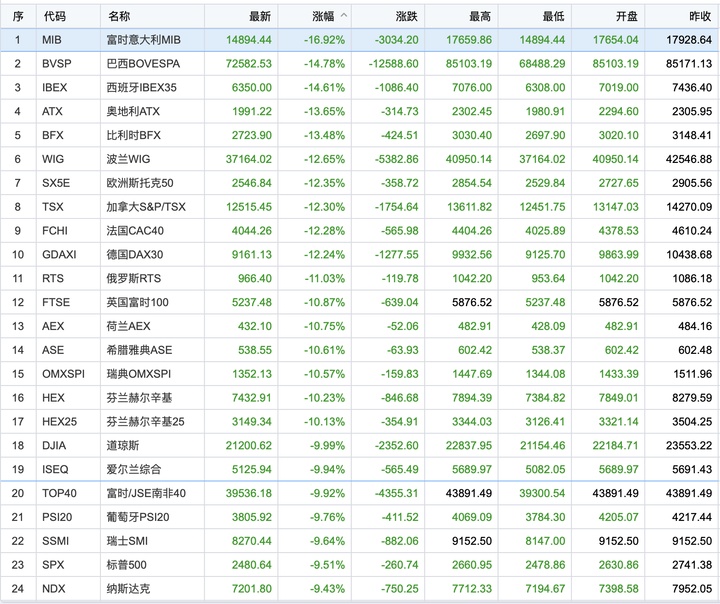The width and height of the screenshot is (720, 604).
Task: Click 纳斯达克 index name
Action: coord(128,589)
